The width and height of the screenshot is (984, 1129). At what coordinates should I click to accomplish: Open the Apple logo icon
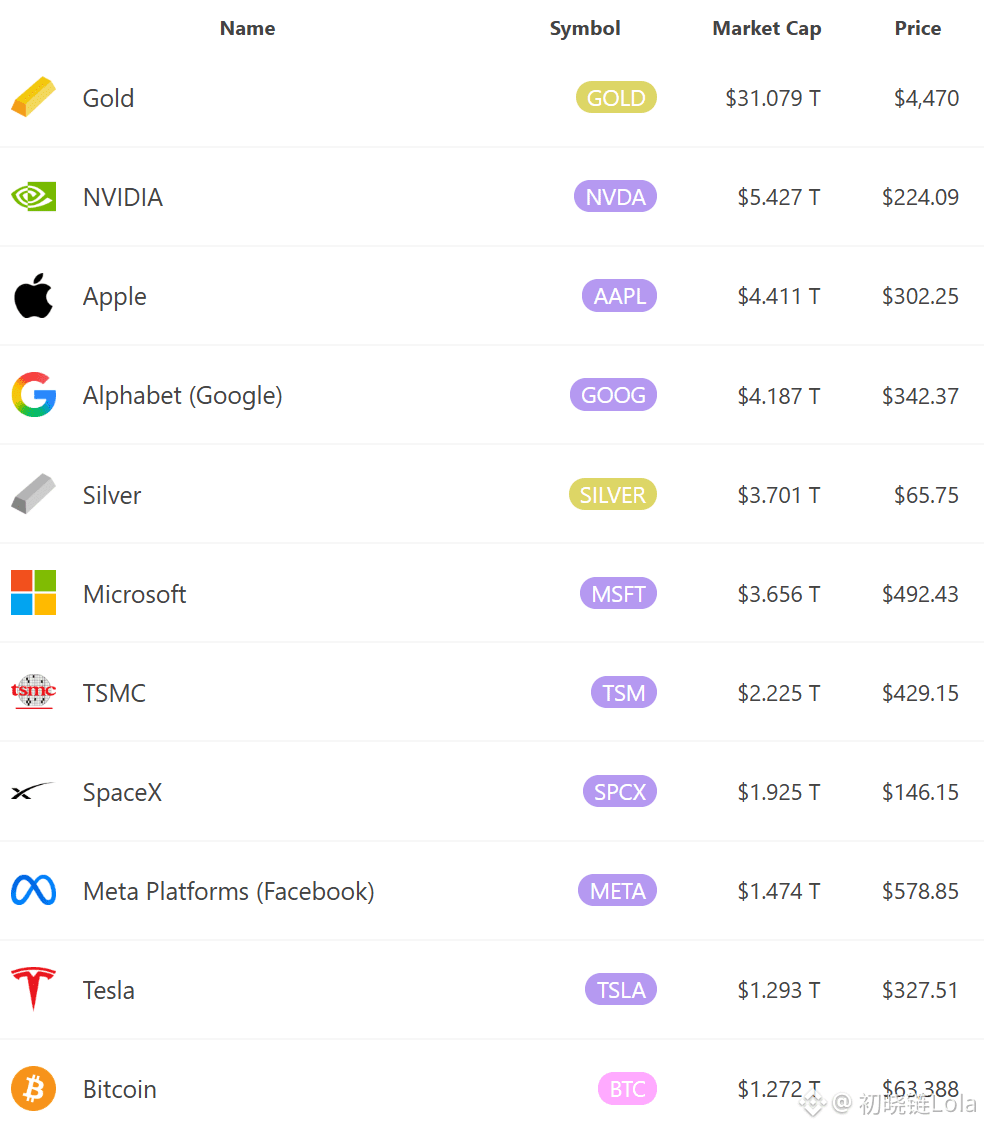[33, 296]
